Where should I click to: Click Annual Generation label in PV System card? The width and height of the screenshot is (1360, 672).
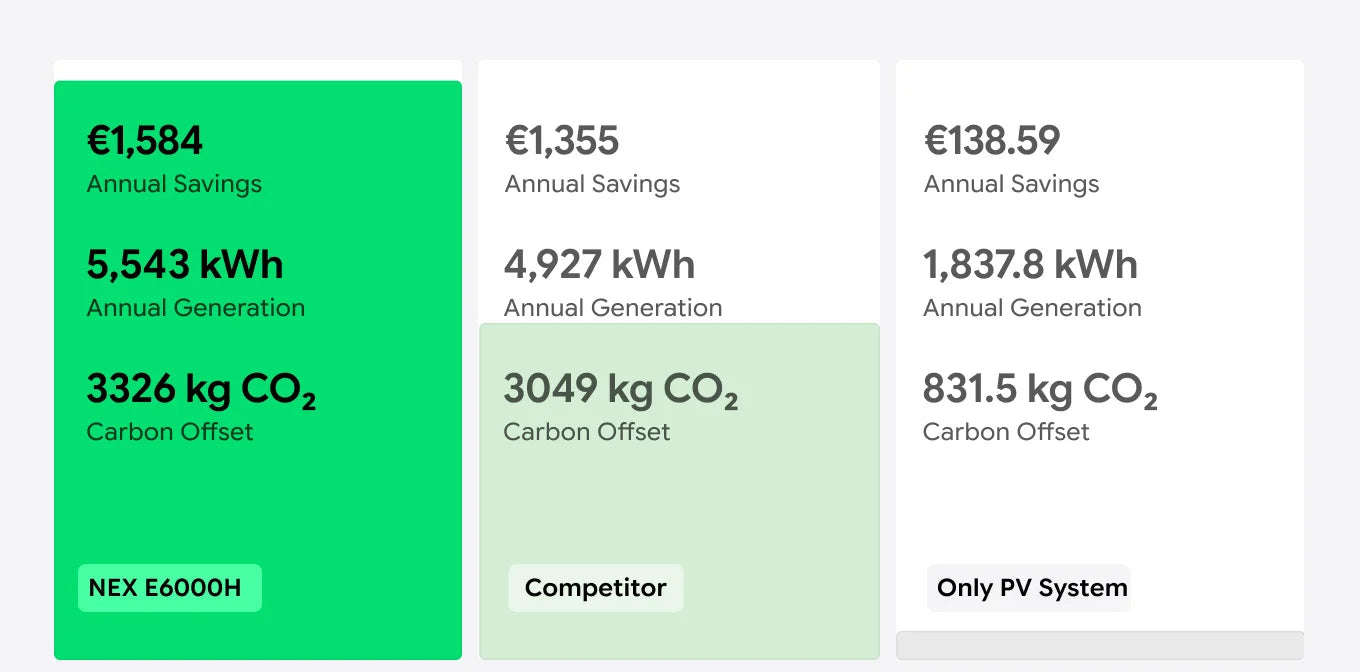coord(1032,308)
